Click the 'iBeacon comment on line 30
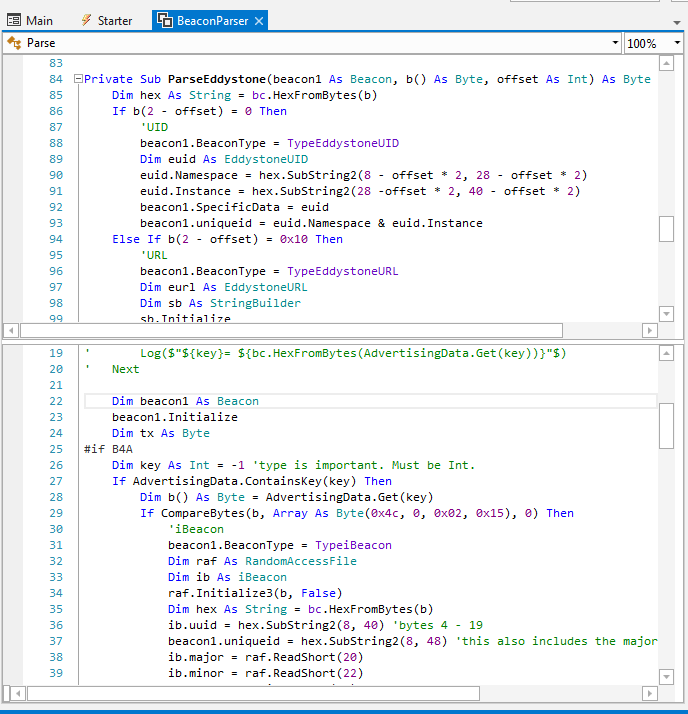Viewport: 688px width, 714px height. 196,529
